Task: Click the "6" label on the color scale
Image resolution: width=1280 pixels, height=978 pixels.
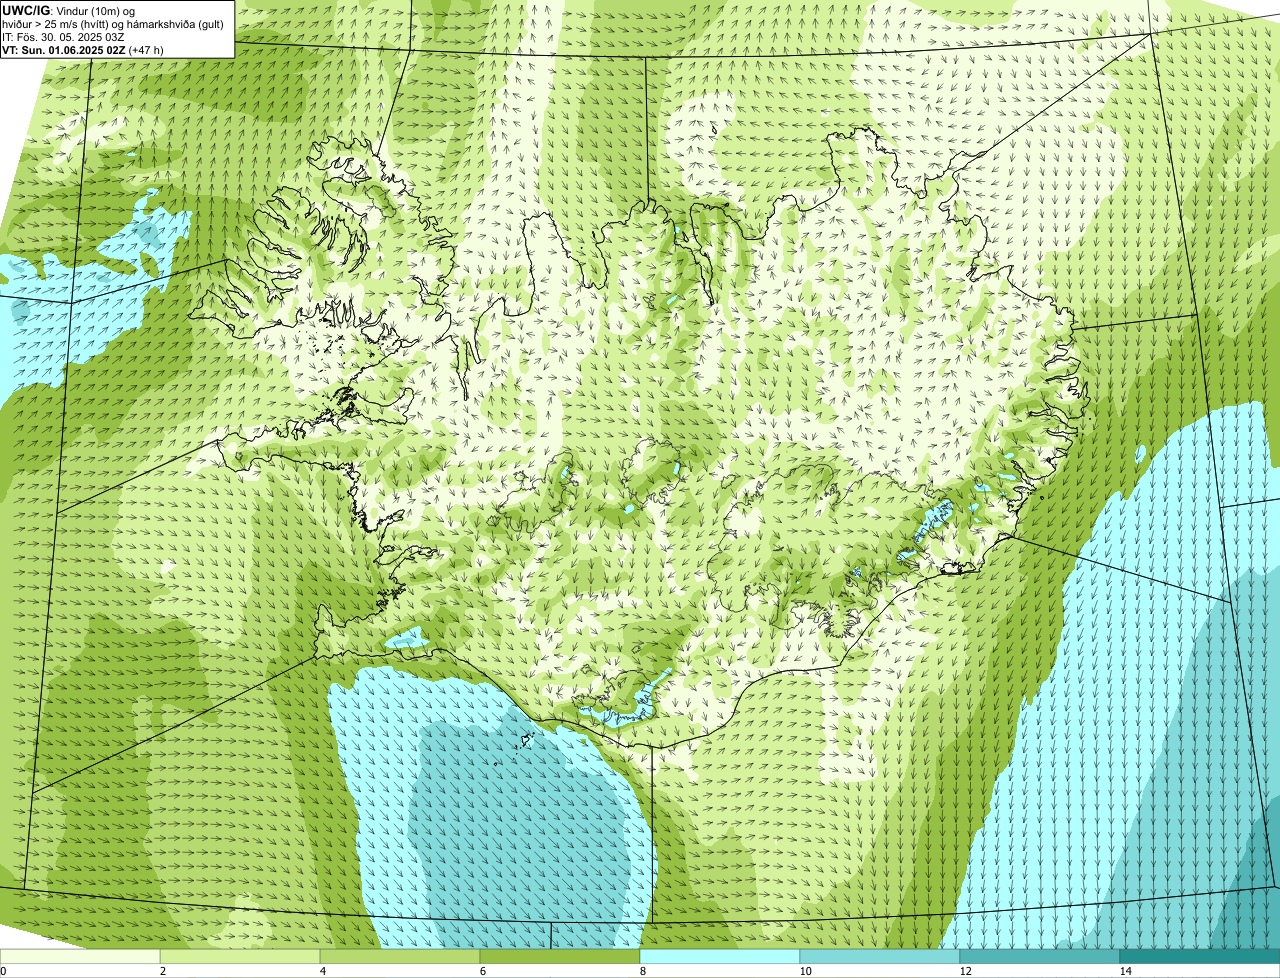Action: (x=482, y=971)
